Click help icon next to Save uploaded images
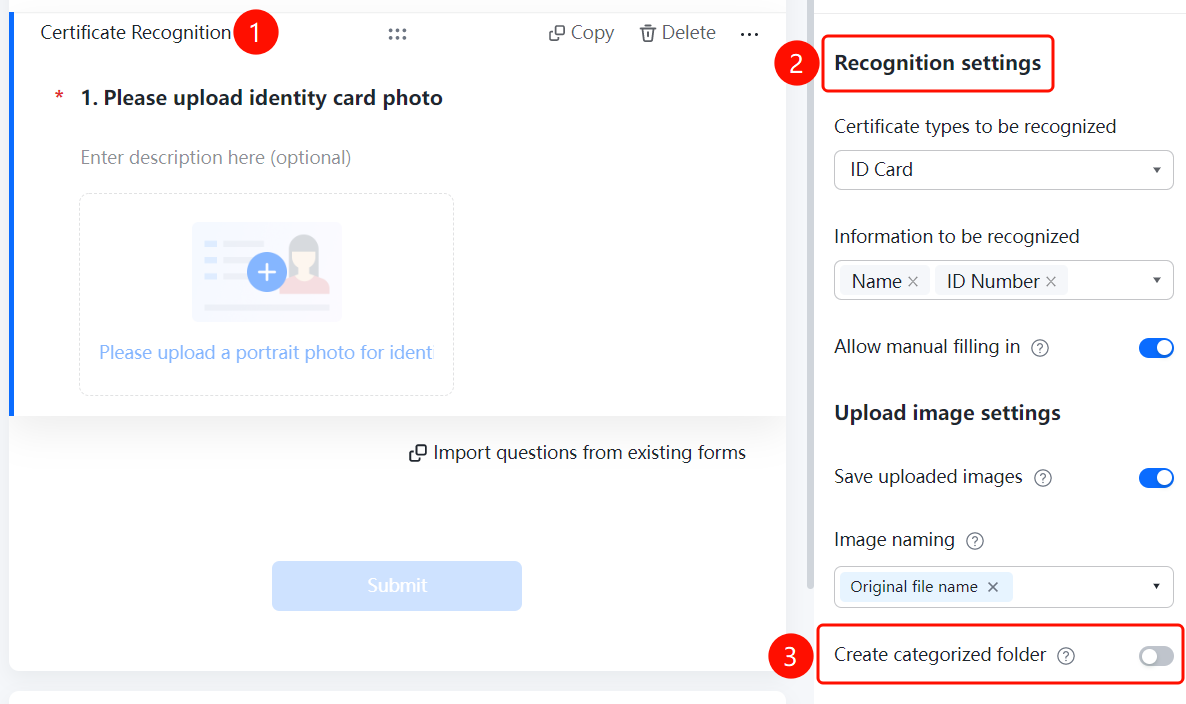Screen dimensions: 1186x704 click(x=1043, y=478)
